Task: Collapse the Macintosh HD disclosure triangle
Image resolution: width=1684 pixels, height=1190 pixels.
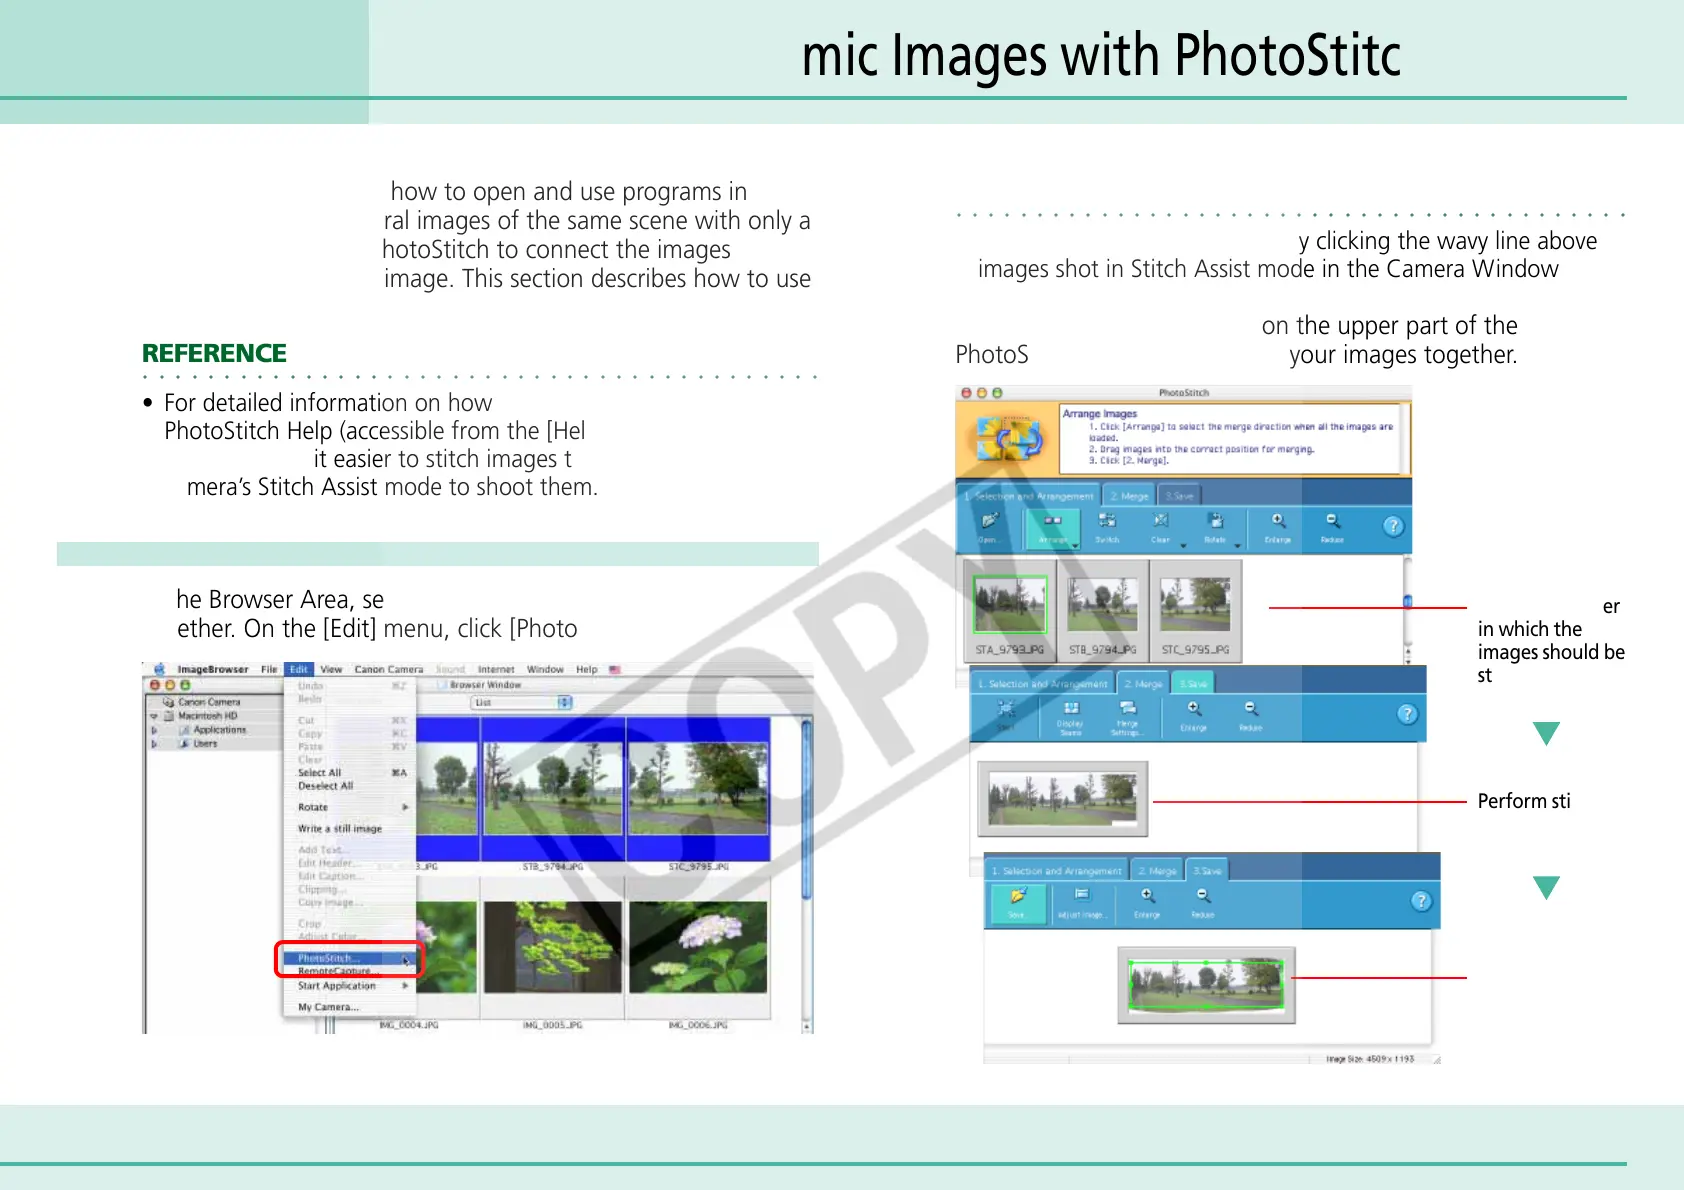Action: pyautogui.click(x=154, y=716)
